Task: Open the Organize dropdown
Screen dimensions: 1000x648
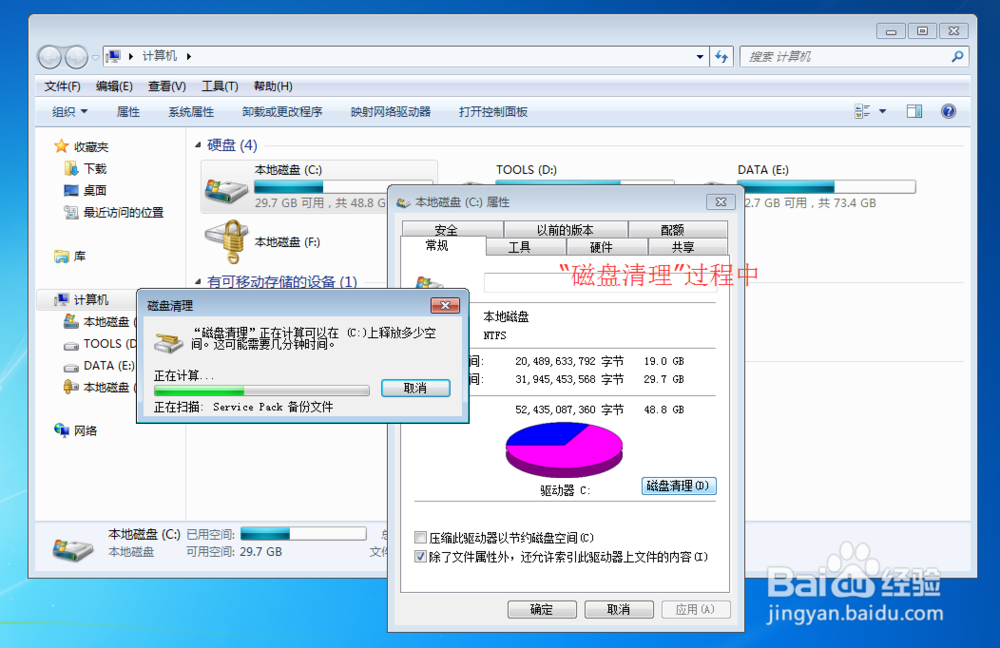Action: [70, 112]
